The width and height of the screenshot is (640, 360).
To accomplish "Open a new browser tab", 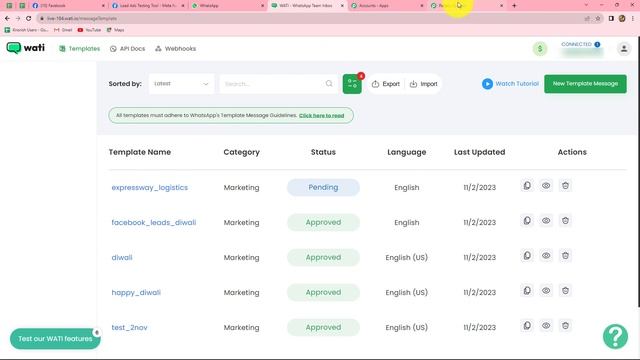I will (514, 6).
